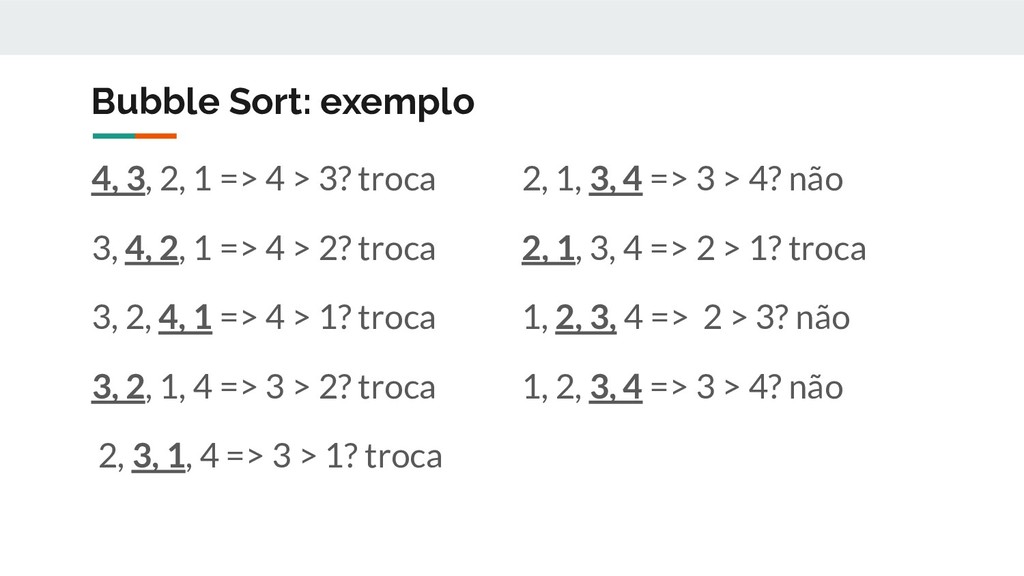This screenshot has height=576, width=1024.
Task: Click the underlined '4, 2' pair
Action: 152,249
